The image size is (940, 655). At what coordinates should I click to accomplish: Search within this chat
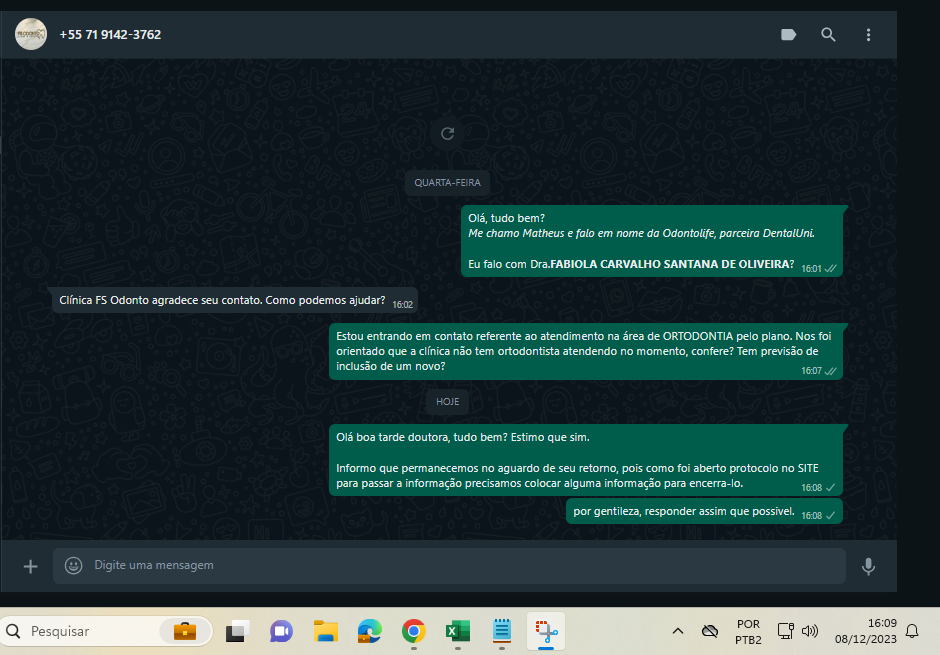click(x=828, y=35)
